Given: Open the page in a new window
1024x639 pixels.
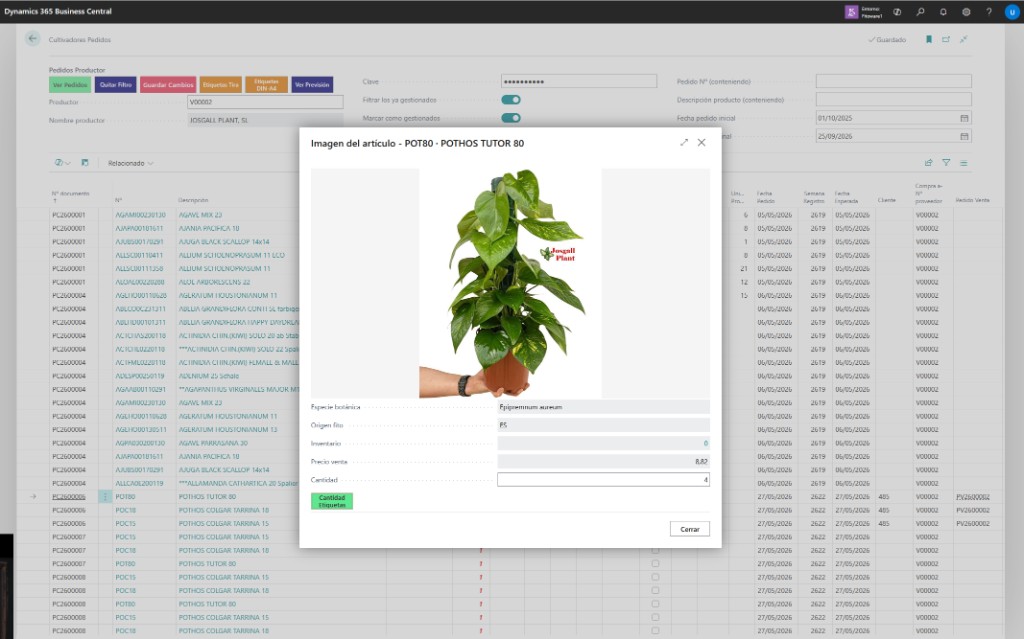Looking at the screenshot, I should [x=946, y=39].
